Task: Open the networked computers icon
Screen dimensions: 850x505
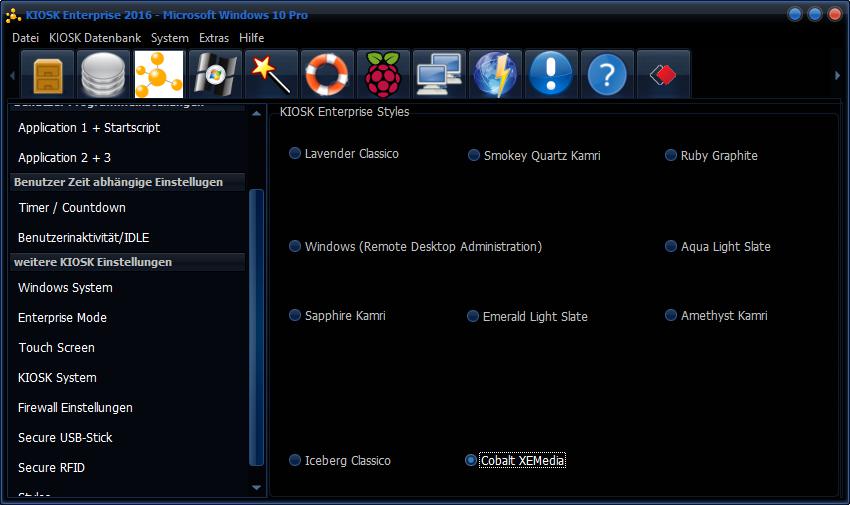Action: [x=439, y=74]
